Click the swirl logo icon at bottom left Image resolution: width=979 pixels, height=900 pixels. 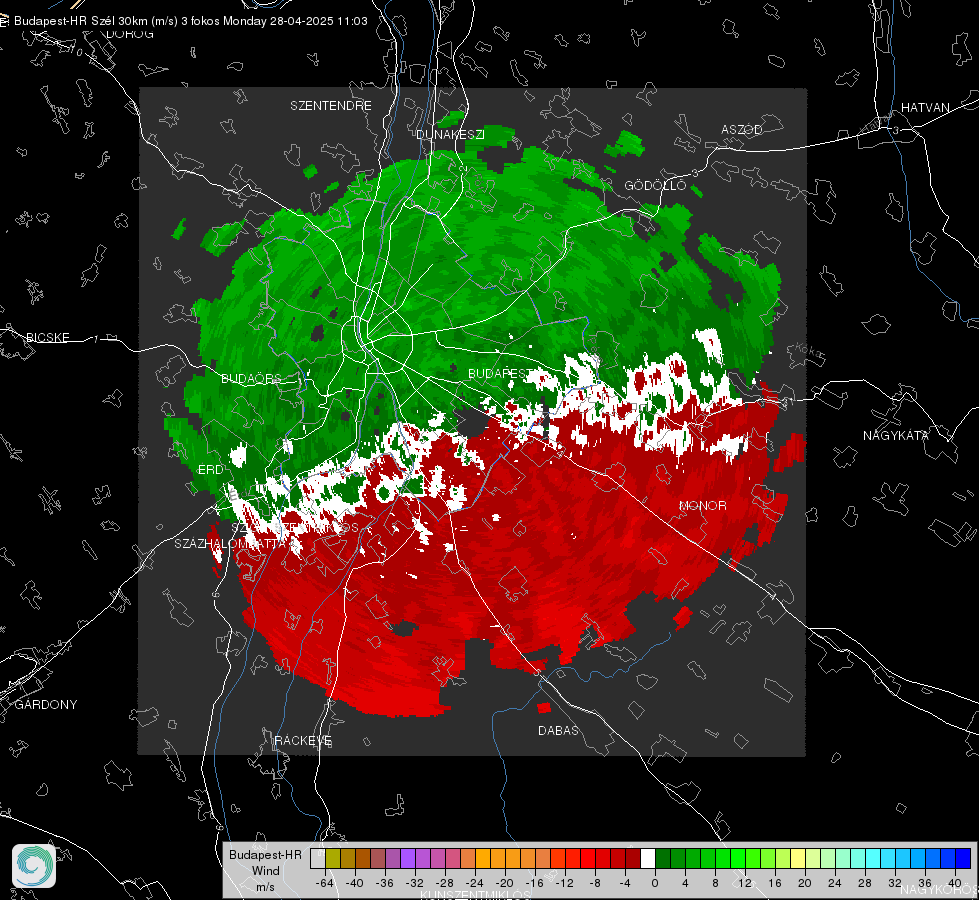pyautogui.click(x=34, y=866)
